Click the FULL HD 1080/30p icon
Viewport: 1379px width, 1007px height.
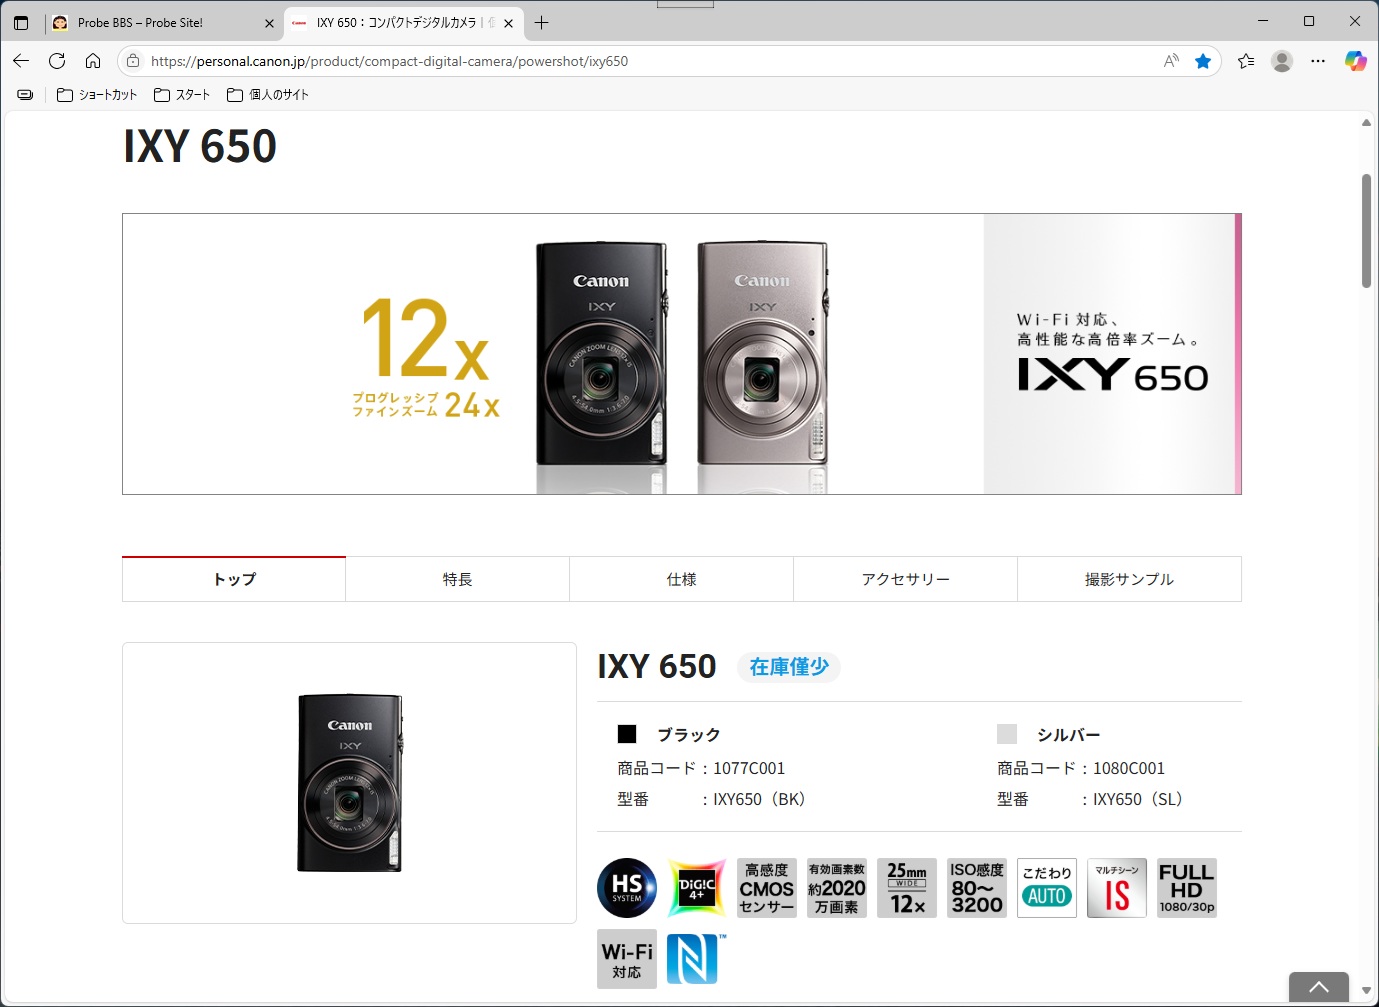pyautogui.click(x=1187, y=888)
